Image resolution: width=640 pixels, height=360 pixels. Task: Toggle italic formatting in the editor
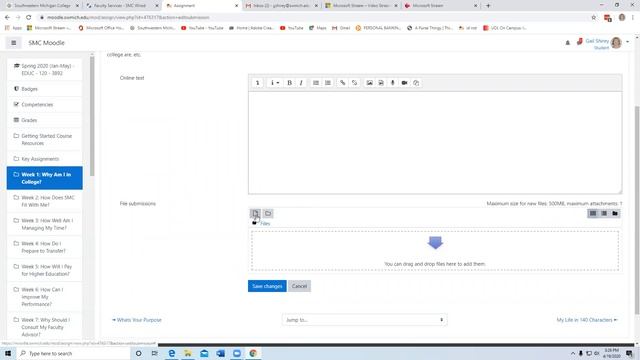coord(301,83)
